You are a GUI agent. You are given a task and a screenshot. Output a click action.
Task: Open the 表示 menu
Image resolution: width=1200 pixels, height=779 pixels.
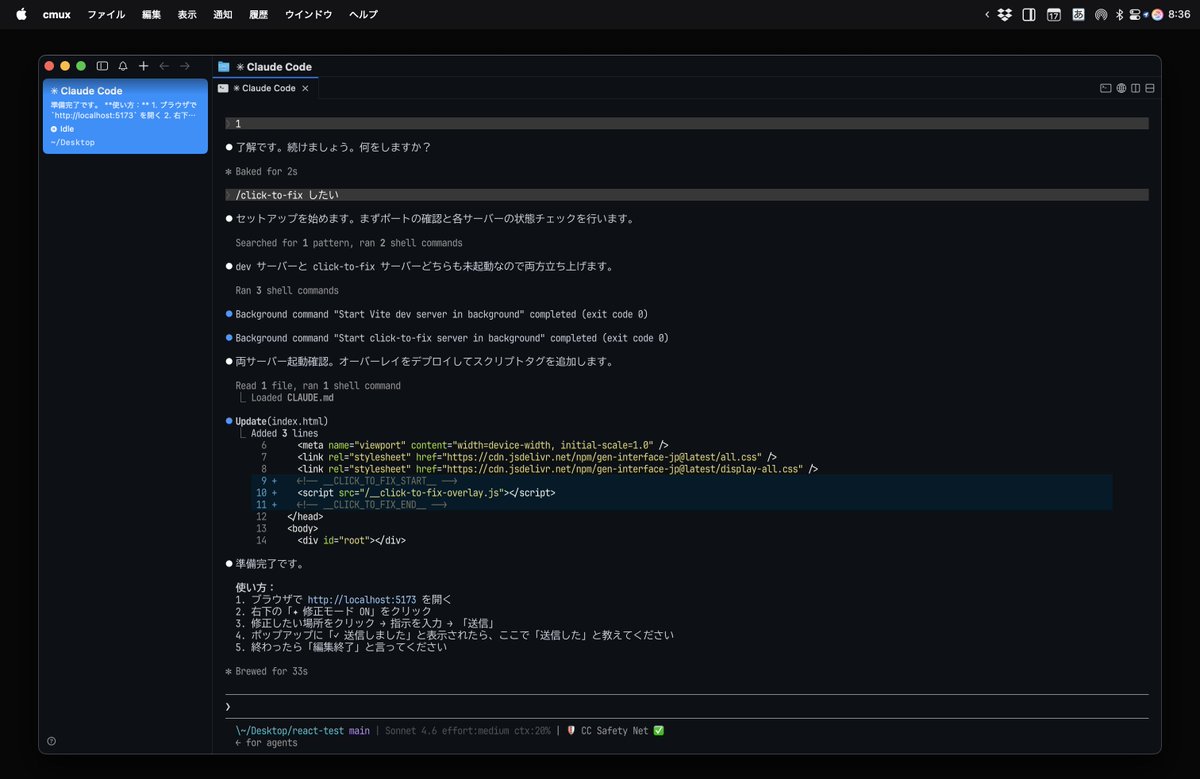coord(187,14)
